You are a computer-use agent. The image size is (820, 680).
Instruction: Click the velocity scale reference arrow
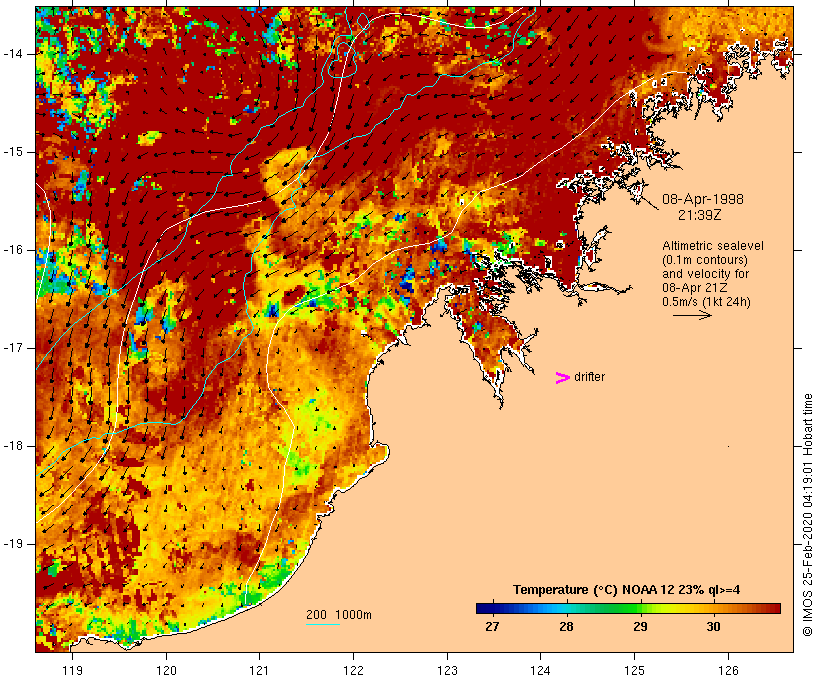click(x=692, y=315)
